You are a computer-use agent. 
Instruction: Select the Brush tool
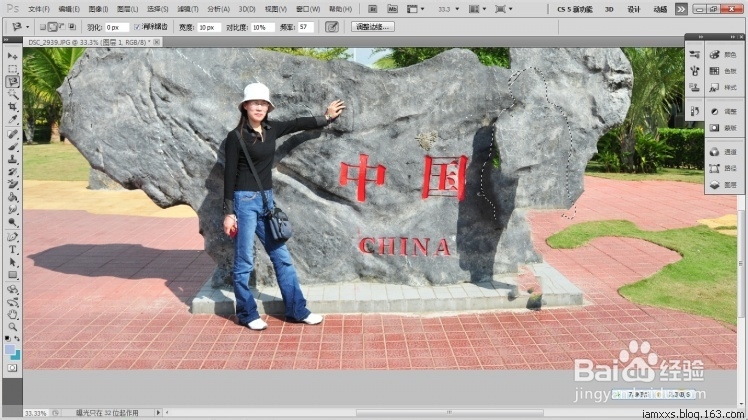point(12,147)
